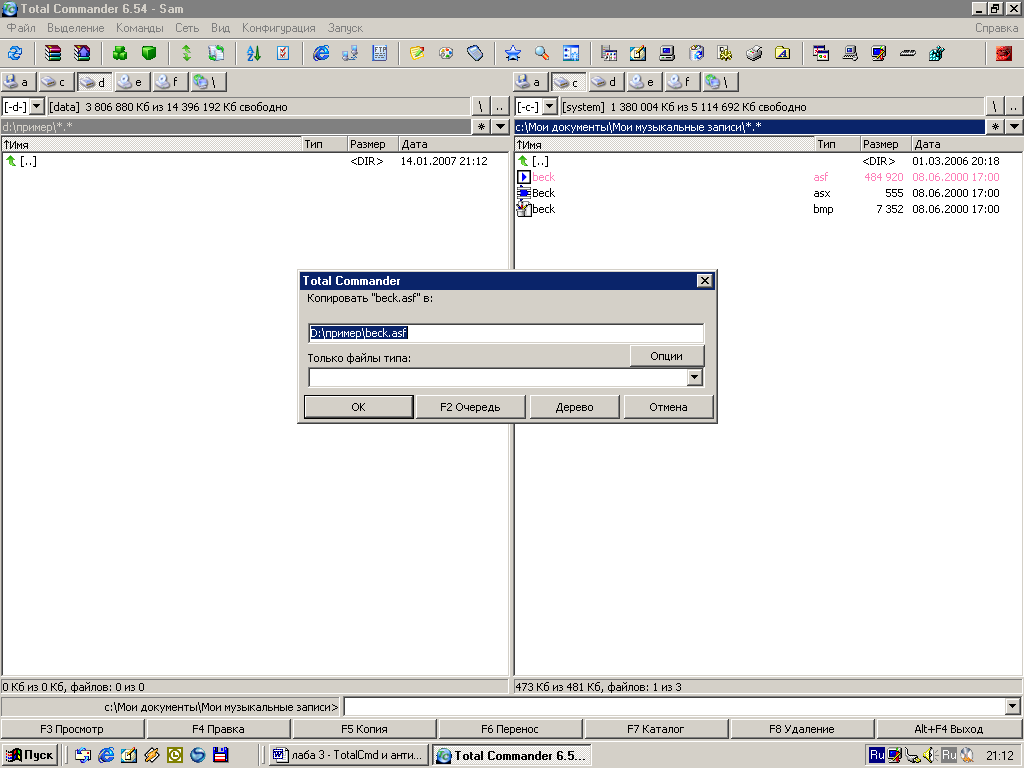Switch left panel to drive f
Image resolution: width=1024 pixels, height=768 pixels.
[x=170, y=82]
